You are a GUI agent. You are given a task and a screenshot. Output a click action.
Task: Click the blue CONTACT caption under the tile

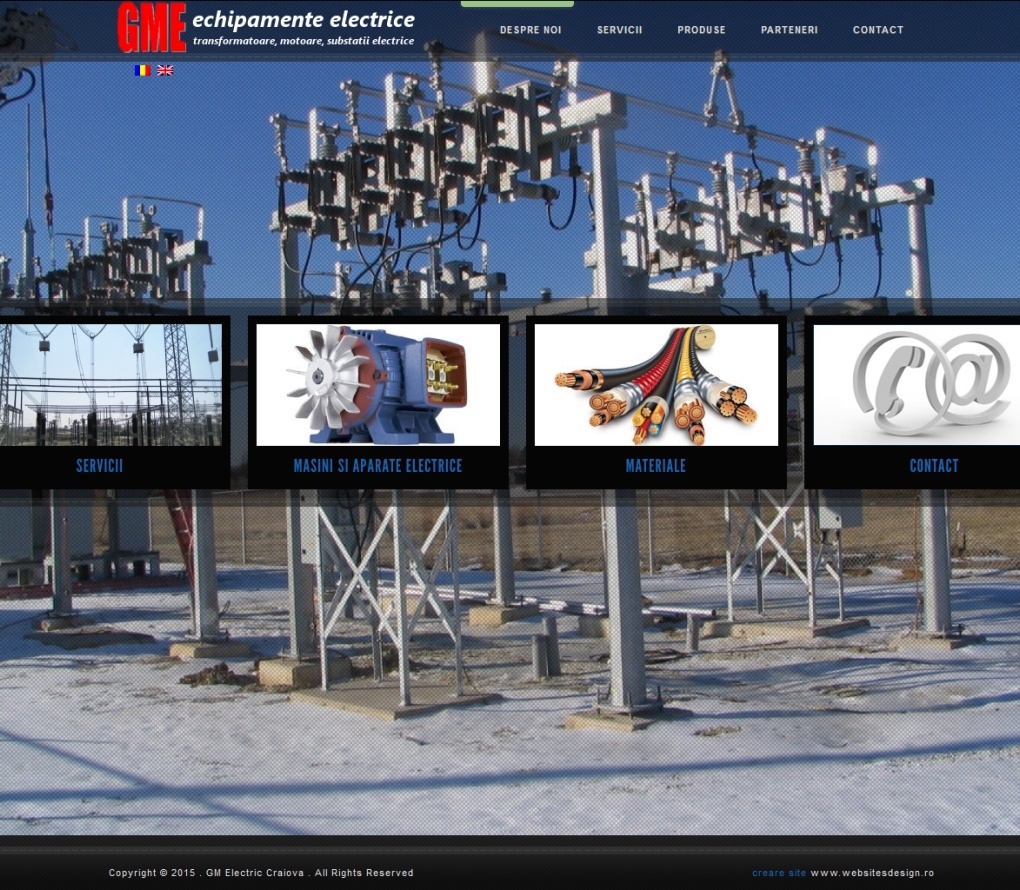pyautogui.click(x=934, y=466)
